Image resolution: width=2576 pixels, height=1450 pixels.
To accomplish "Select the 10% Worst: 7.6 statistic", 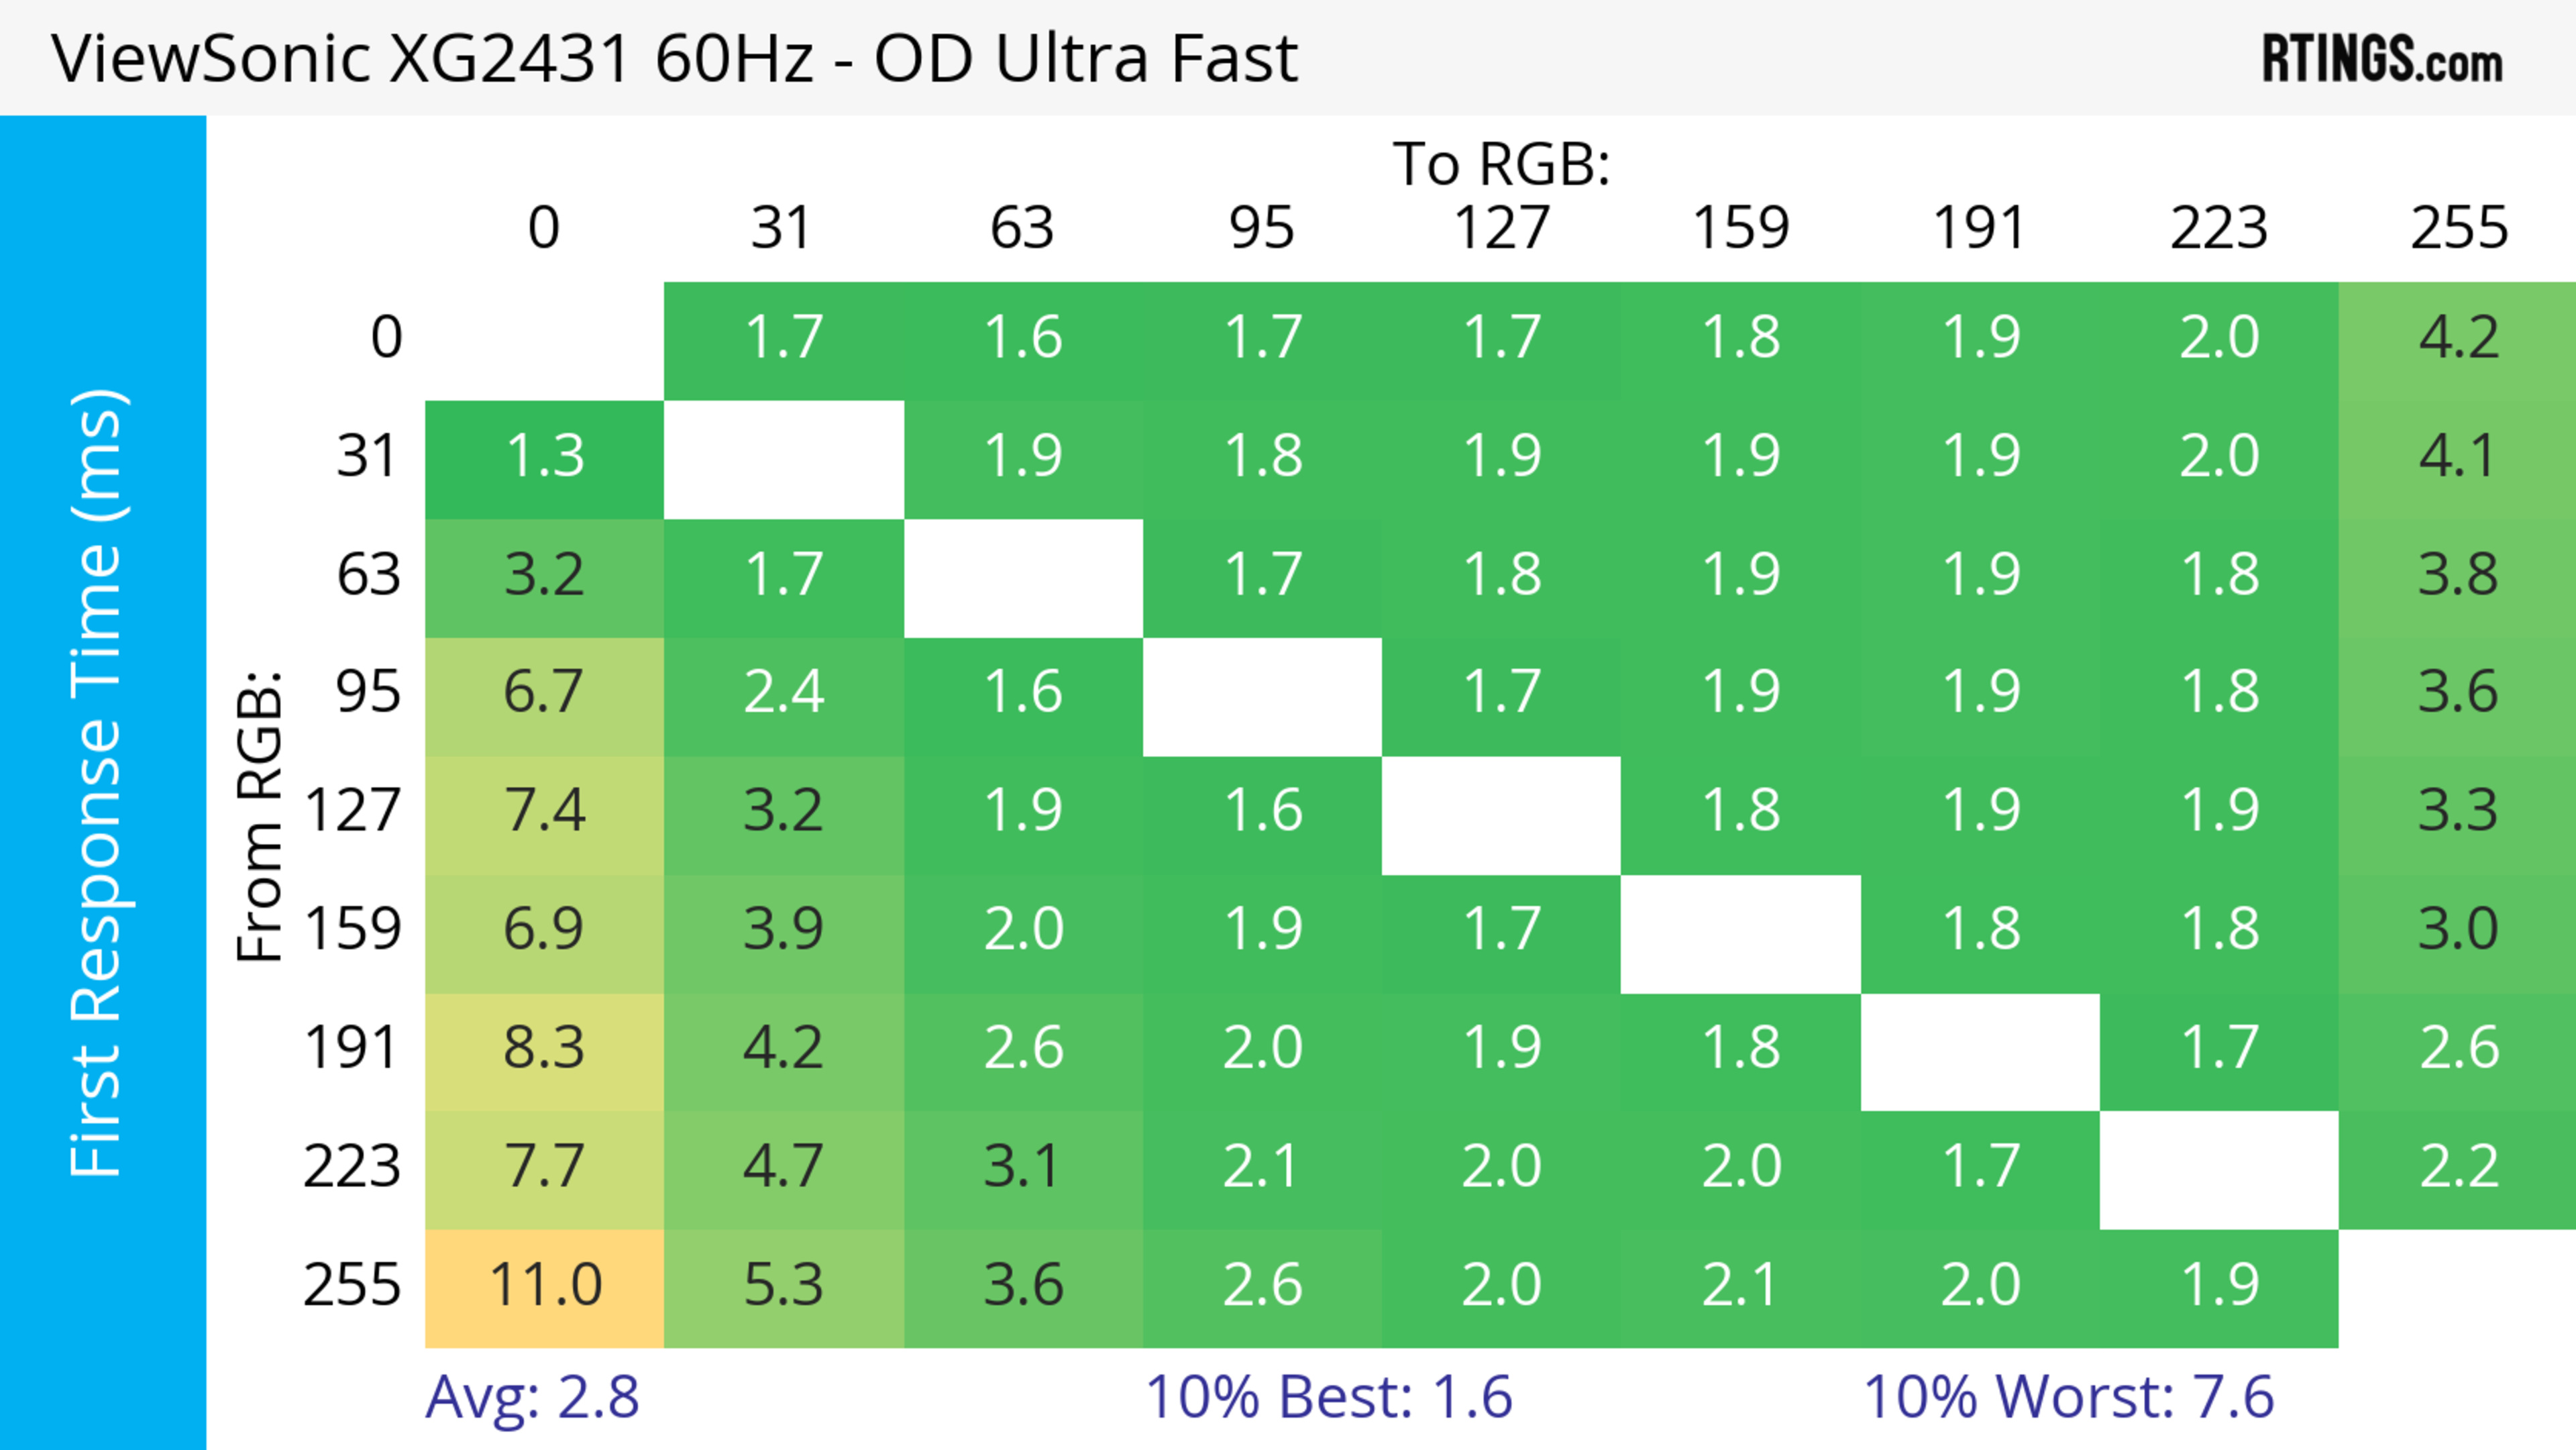I will [x=2068, y=1397].
